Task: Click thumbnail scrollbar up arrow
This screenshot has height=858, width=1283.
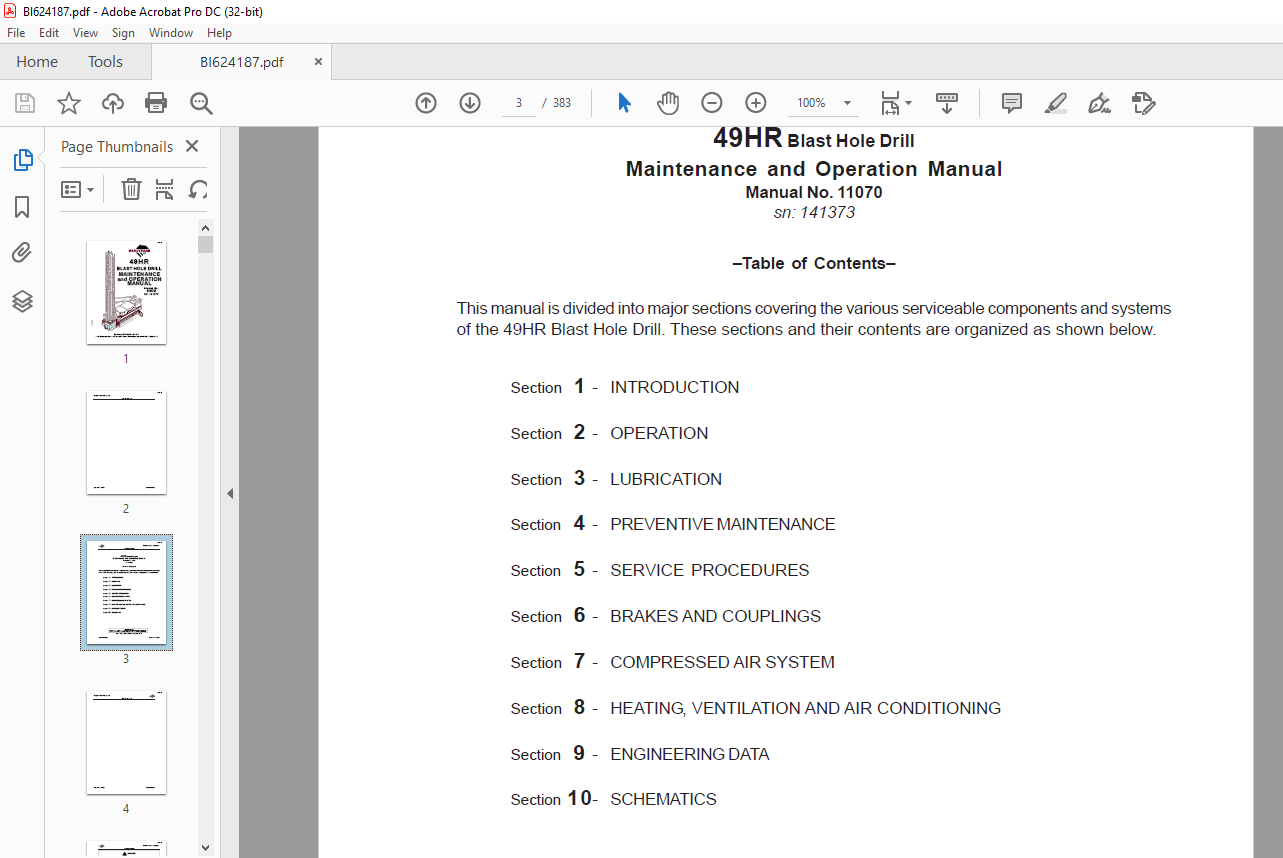Action: [x=205, y=227]
